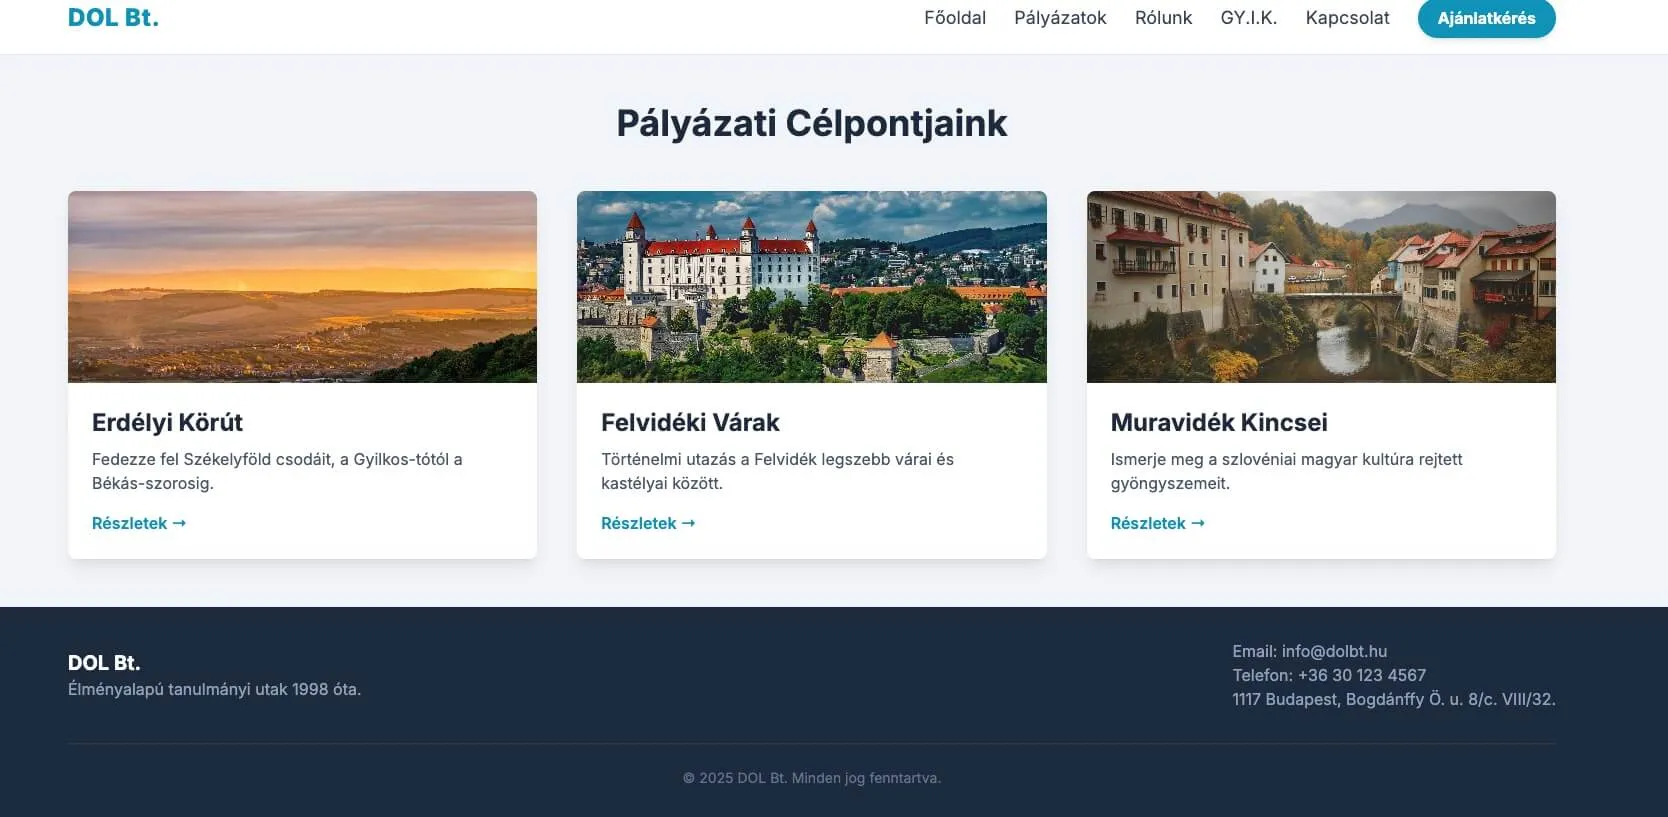Viewport: 1668px width, 817px height.
Task: Click the DOL Bt. logo in header
Action: [113, 18]
